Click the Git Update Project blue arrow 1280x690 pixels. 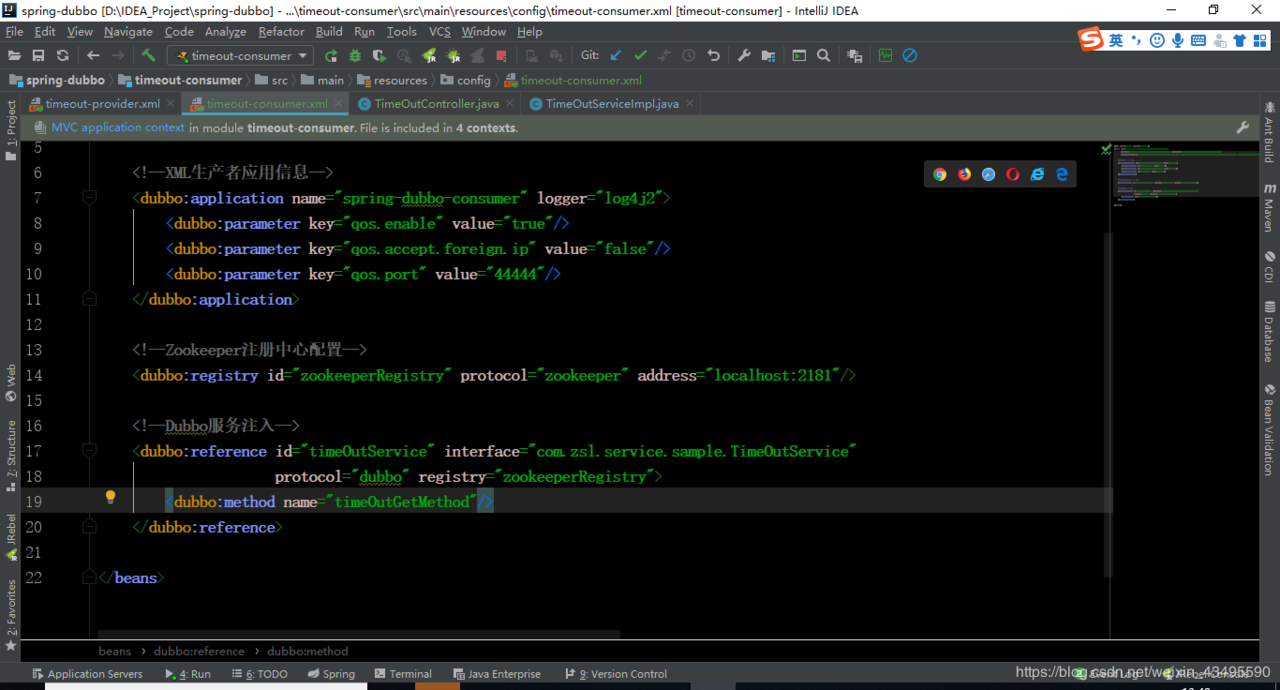pos(616,56)
